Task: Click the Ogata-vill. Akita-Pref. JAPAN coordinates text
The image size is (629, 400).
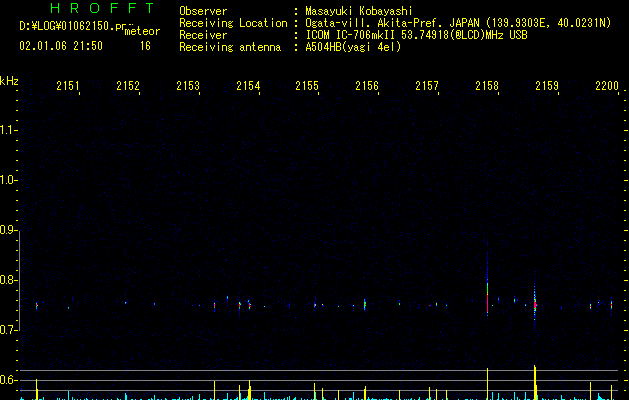Action: click(x=458, y=23)
